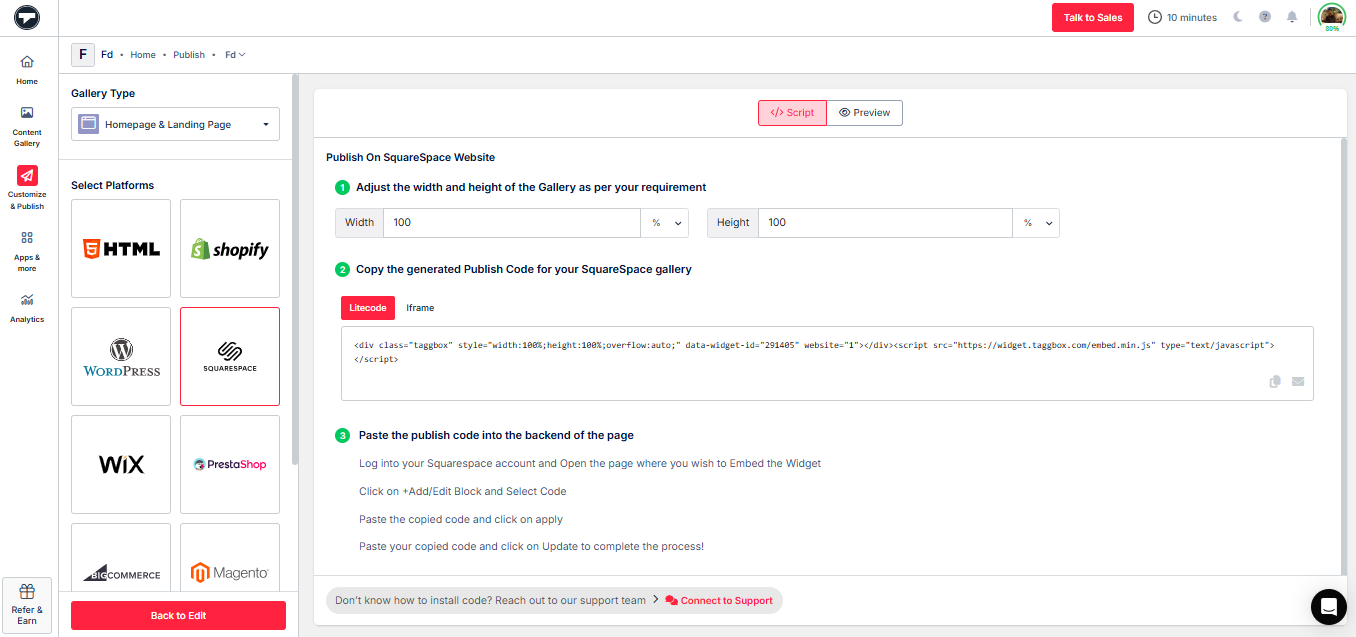The height and width of the screenshot is (637, 1356).
Task: Expand the Gallery Type dropdown
Action: tap(175, 124)
